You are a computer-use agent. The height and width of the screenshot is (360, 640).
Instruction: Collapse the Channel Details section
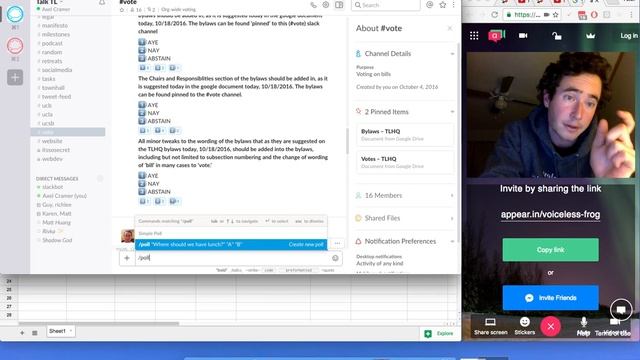(x=452, y=53)
